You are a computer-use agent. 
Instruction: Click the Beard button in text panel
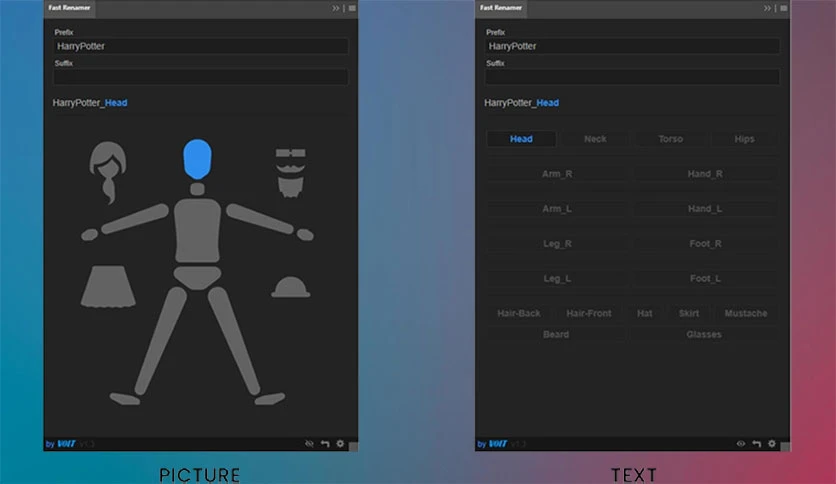click(556, 334)
